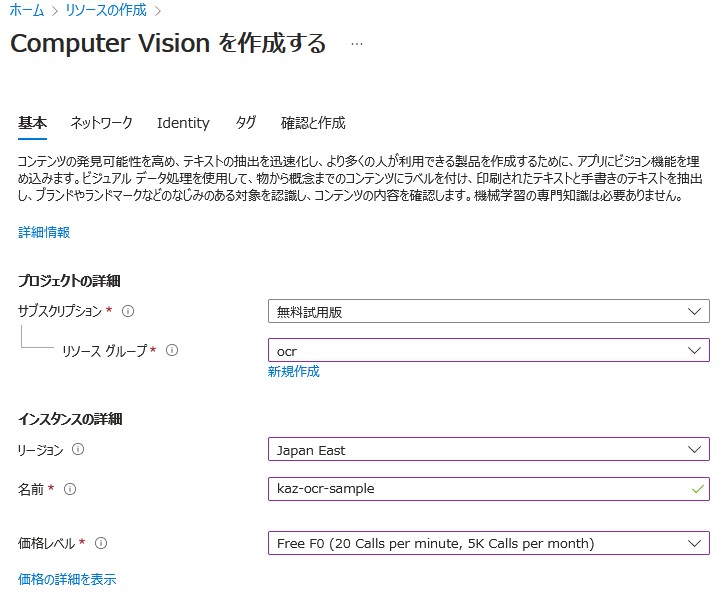Click info icon beside 名前 label
Screen dimensions: 721x604
(70, 489)
